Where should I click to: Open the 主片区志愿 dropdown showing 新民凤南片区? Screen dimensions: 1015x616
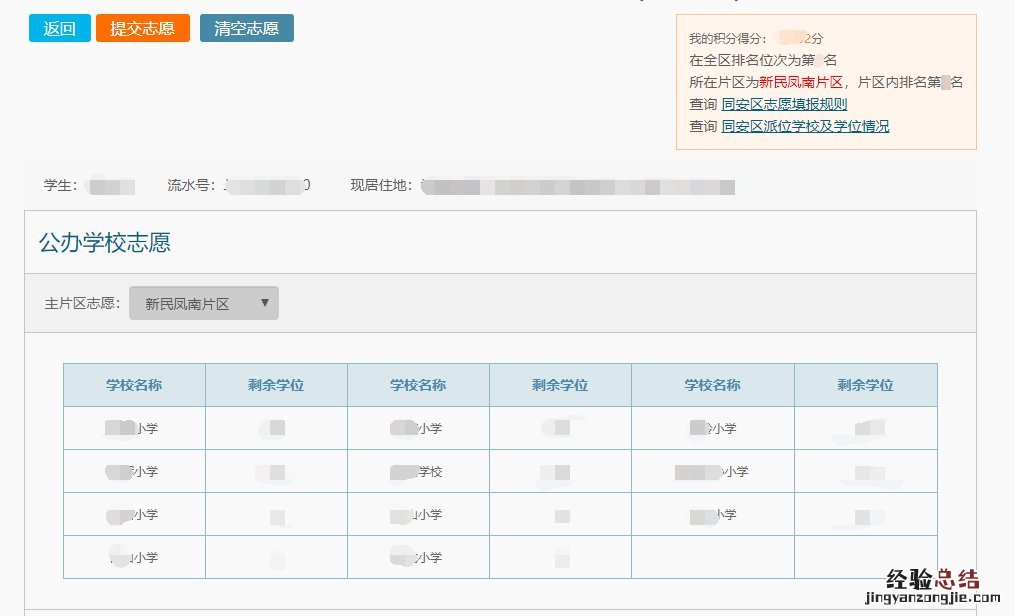203,304
